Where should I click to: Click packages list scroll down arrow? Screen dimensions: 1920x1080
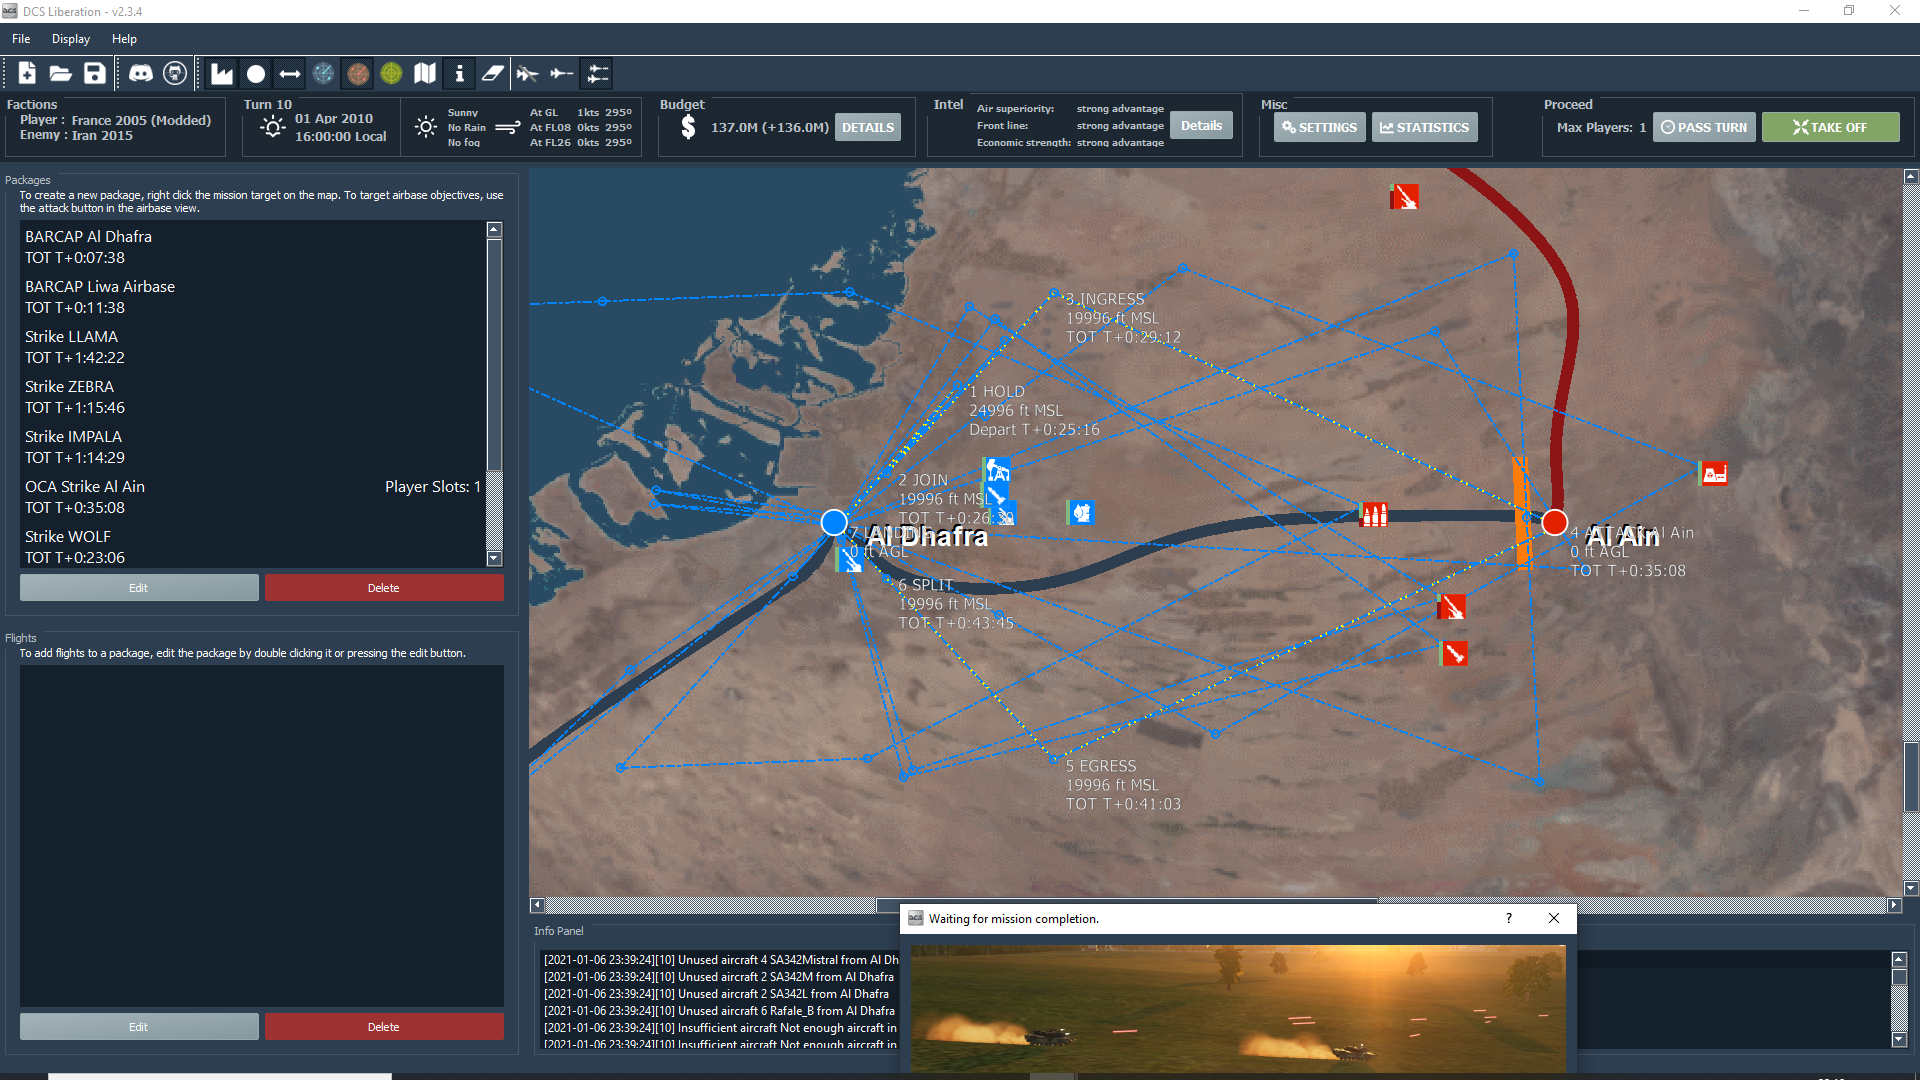point(494,558)
